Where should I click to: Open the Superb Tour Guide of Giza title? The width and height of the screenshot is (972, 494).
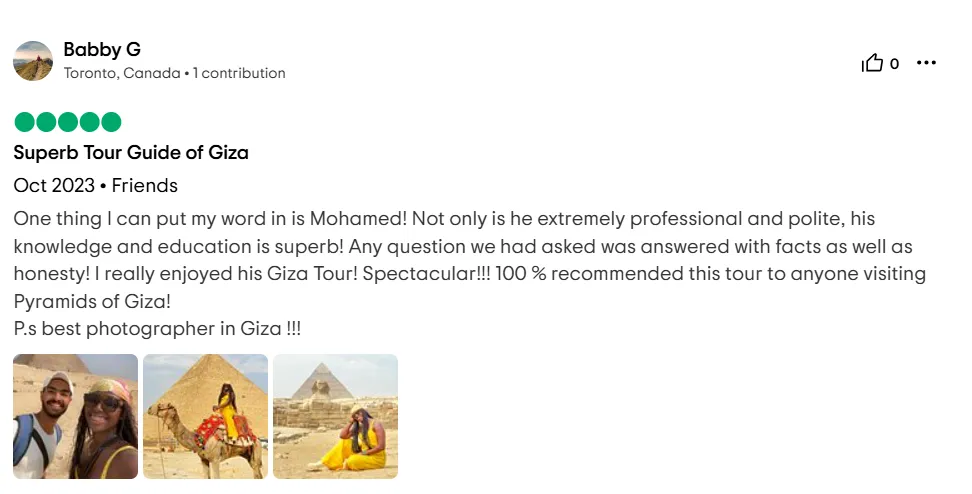(x=131, y=152)
